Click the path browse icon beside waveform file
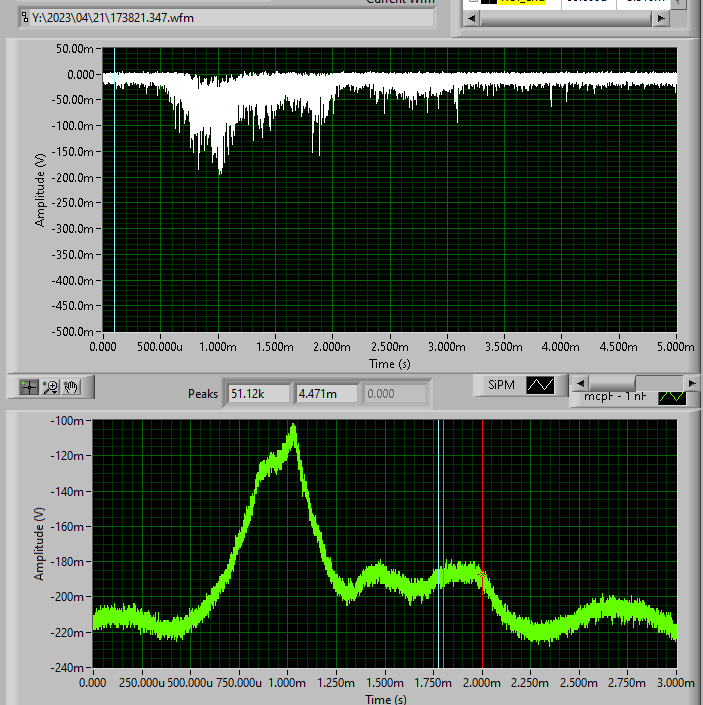703x705 pixels. [24, 18]
